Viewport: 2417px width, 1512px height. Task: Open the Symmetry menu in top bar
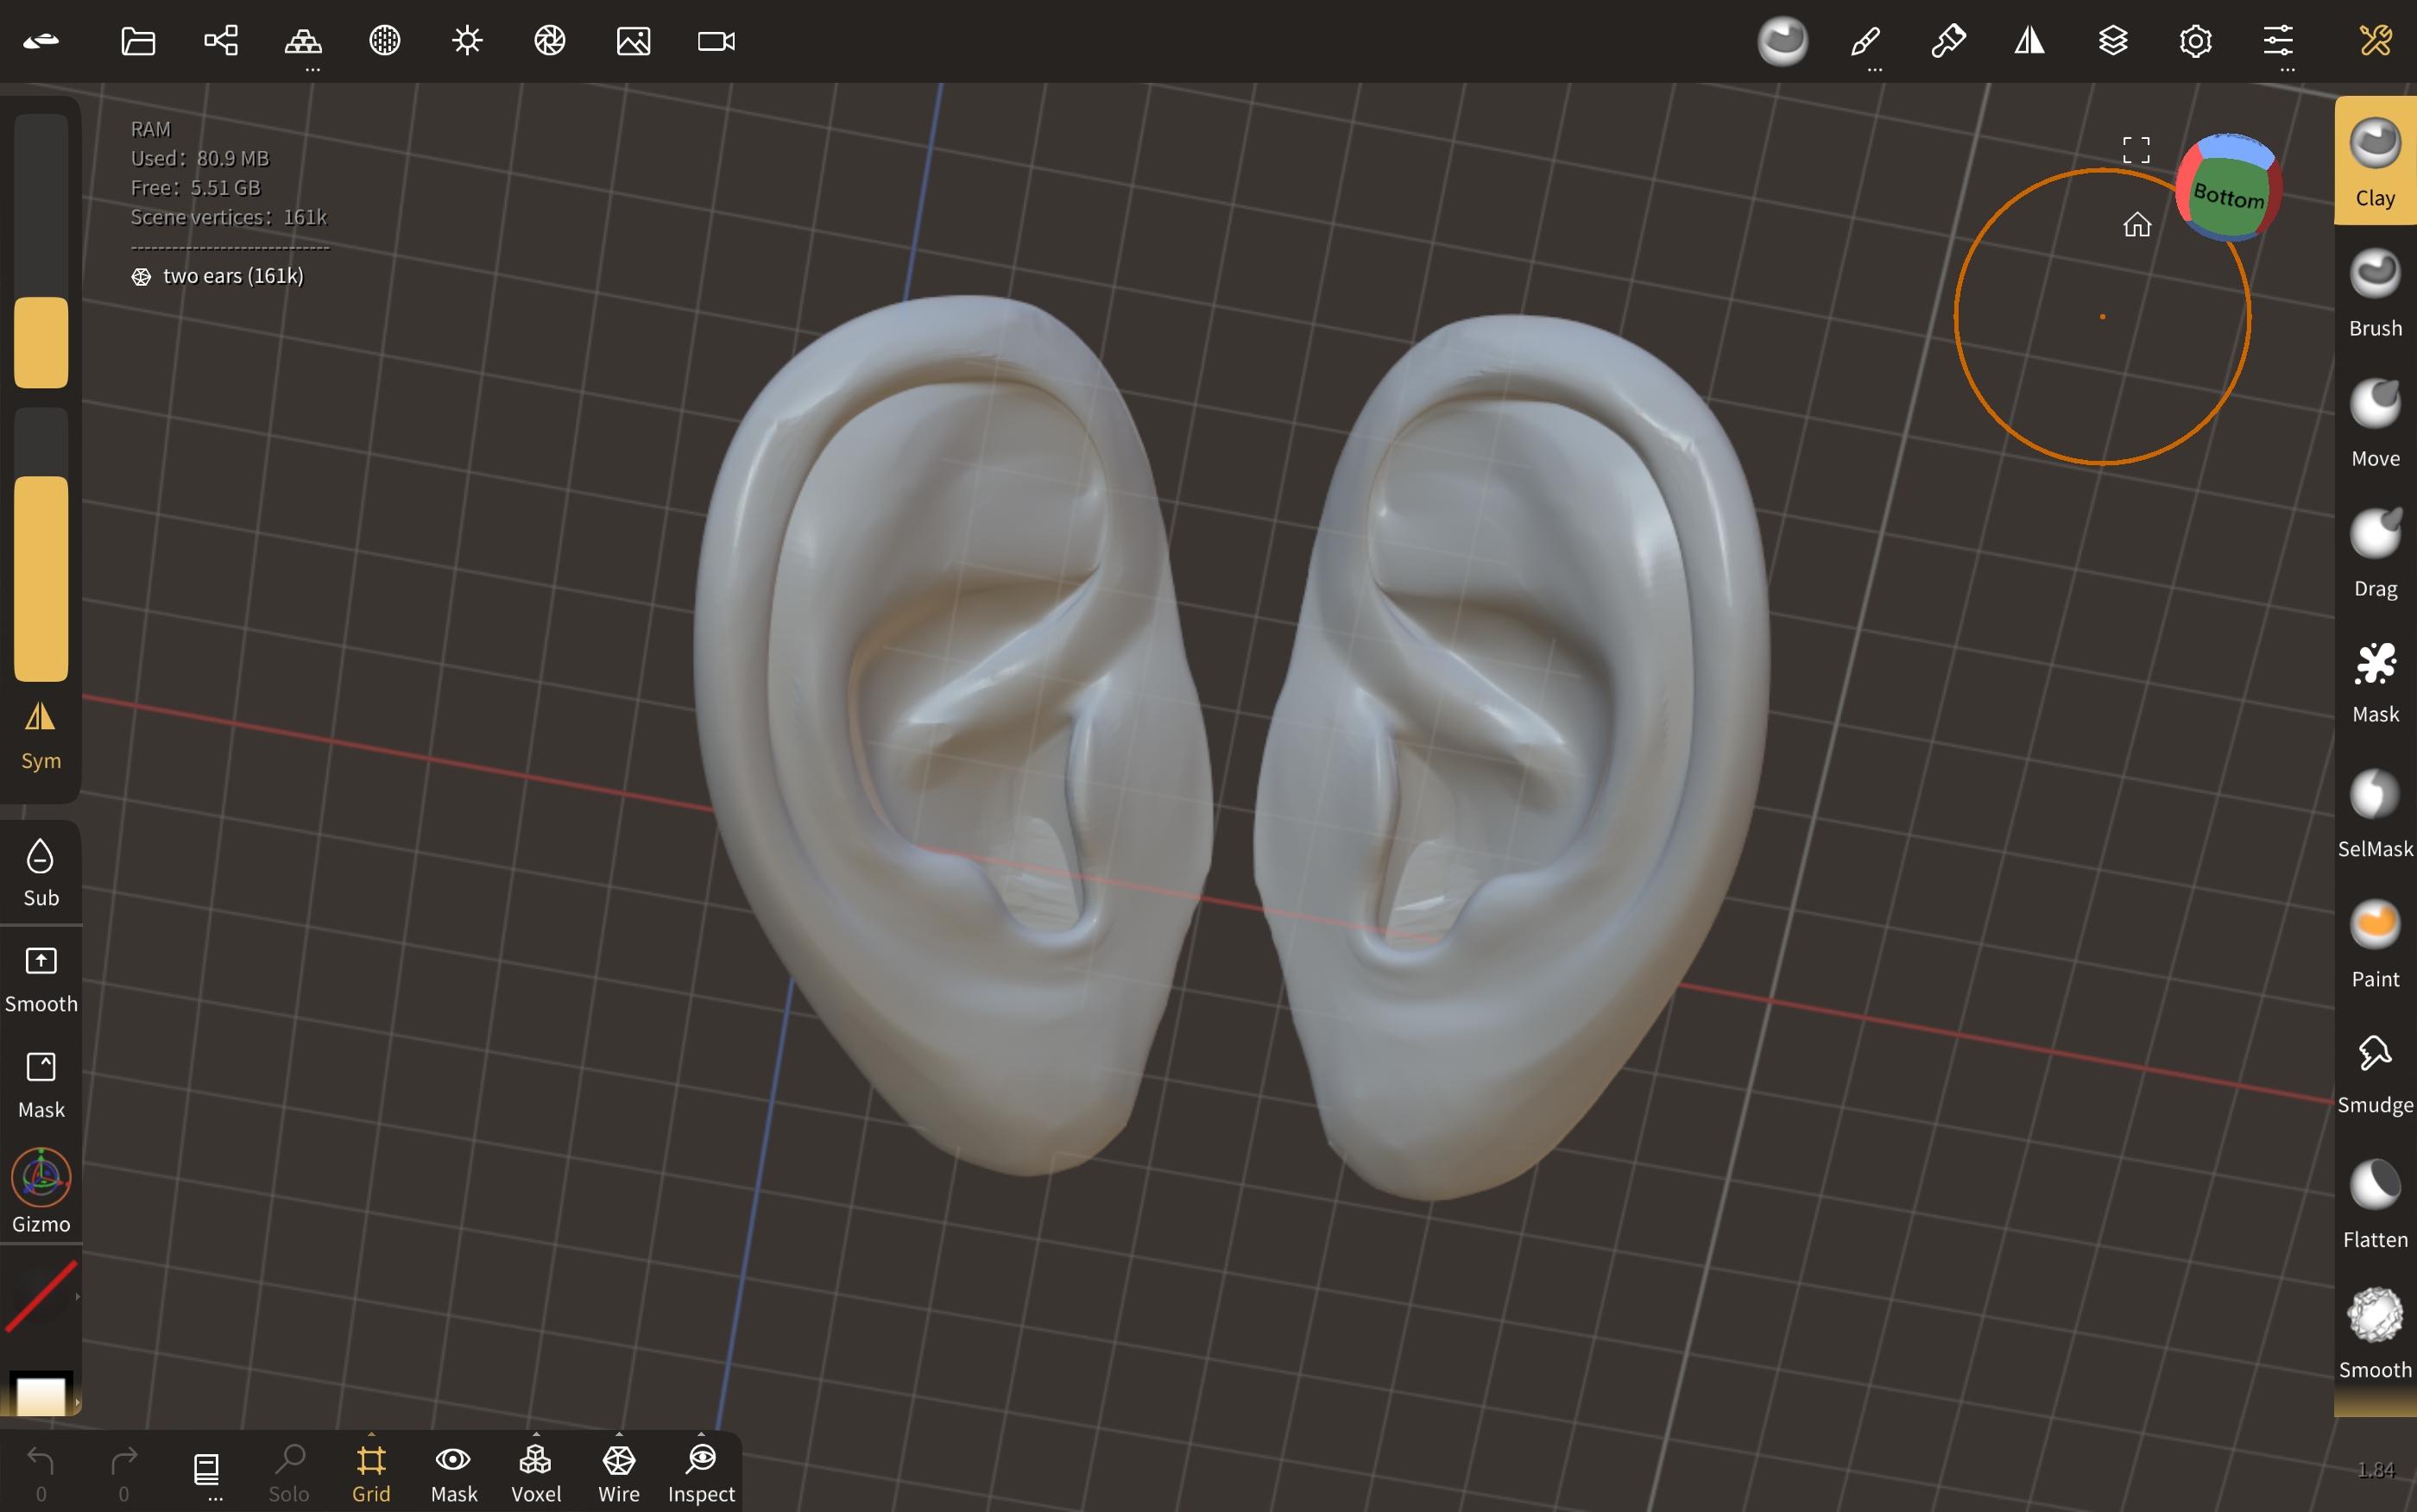click(x=2030, y=41)
